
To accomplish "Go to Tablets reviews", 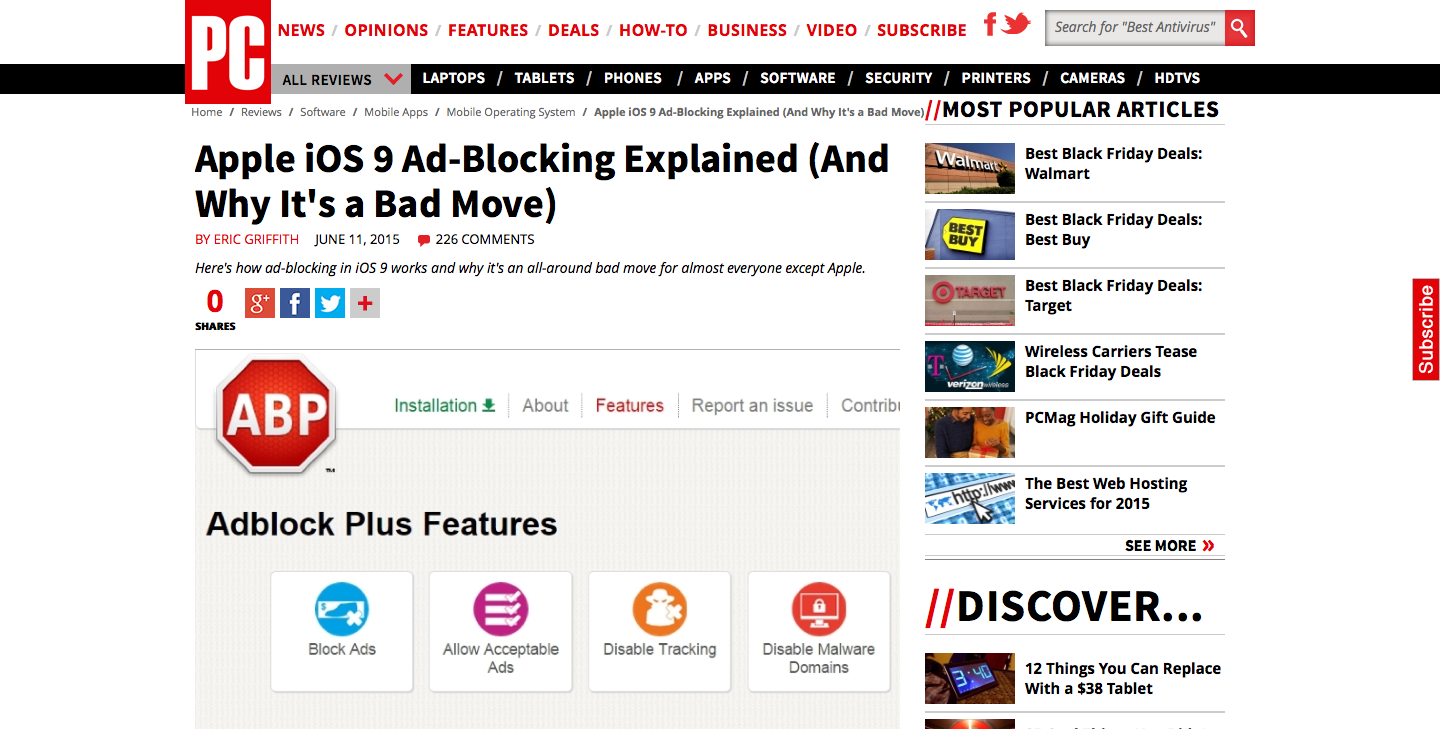I will point(545,78).
